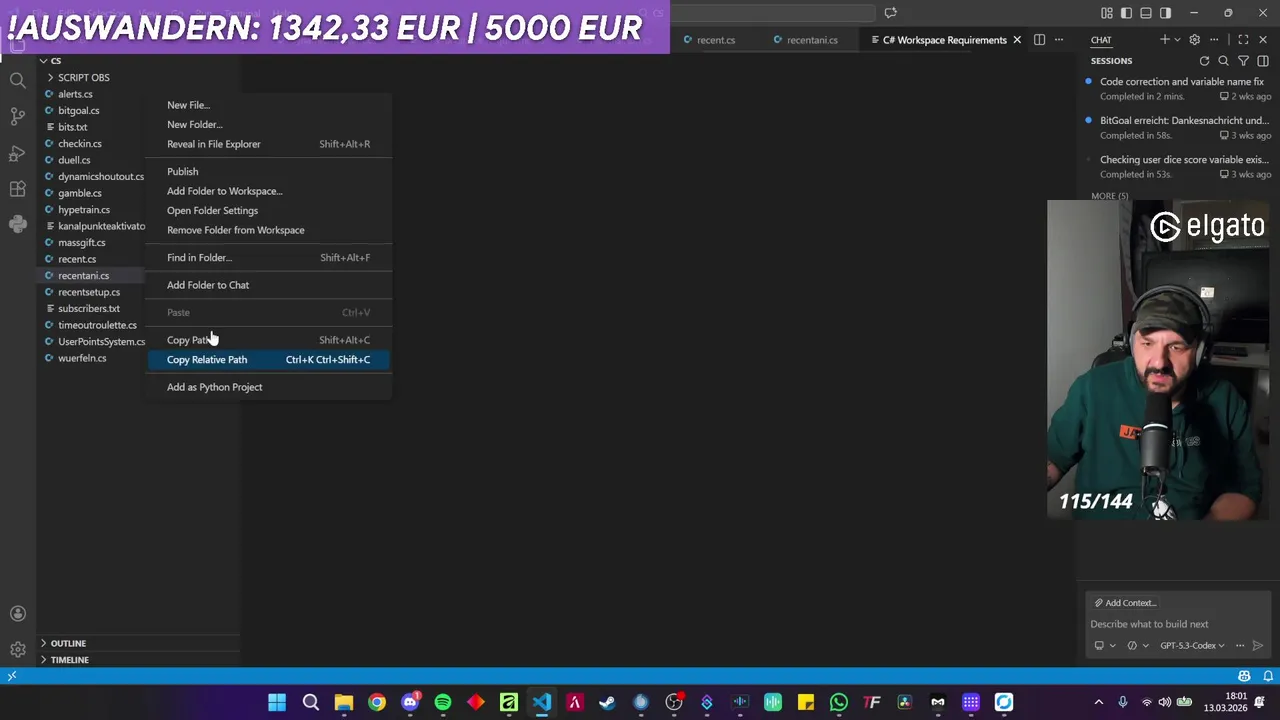Open notifications bell in status bar
Viewport: 1280px width, 720px height.
click(1268, 676)
